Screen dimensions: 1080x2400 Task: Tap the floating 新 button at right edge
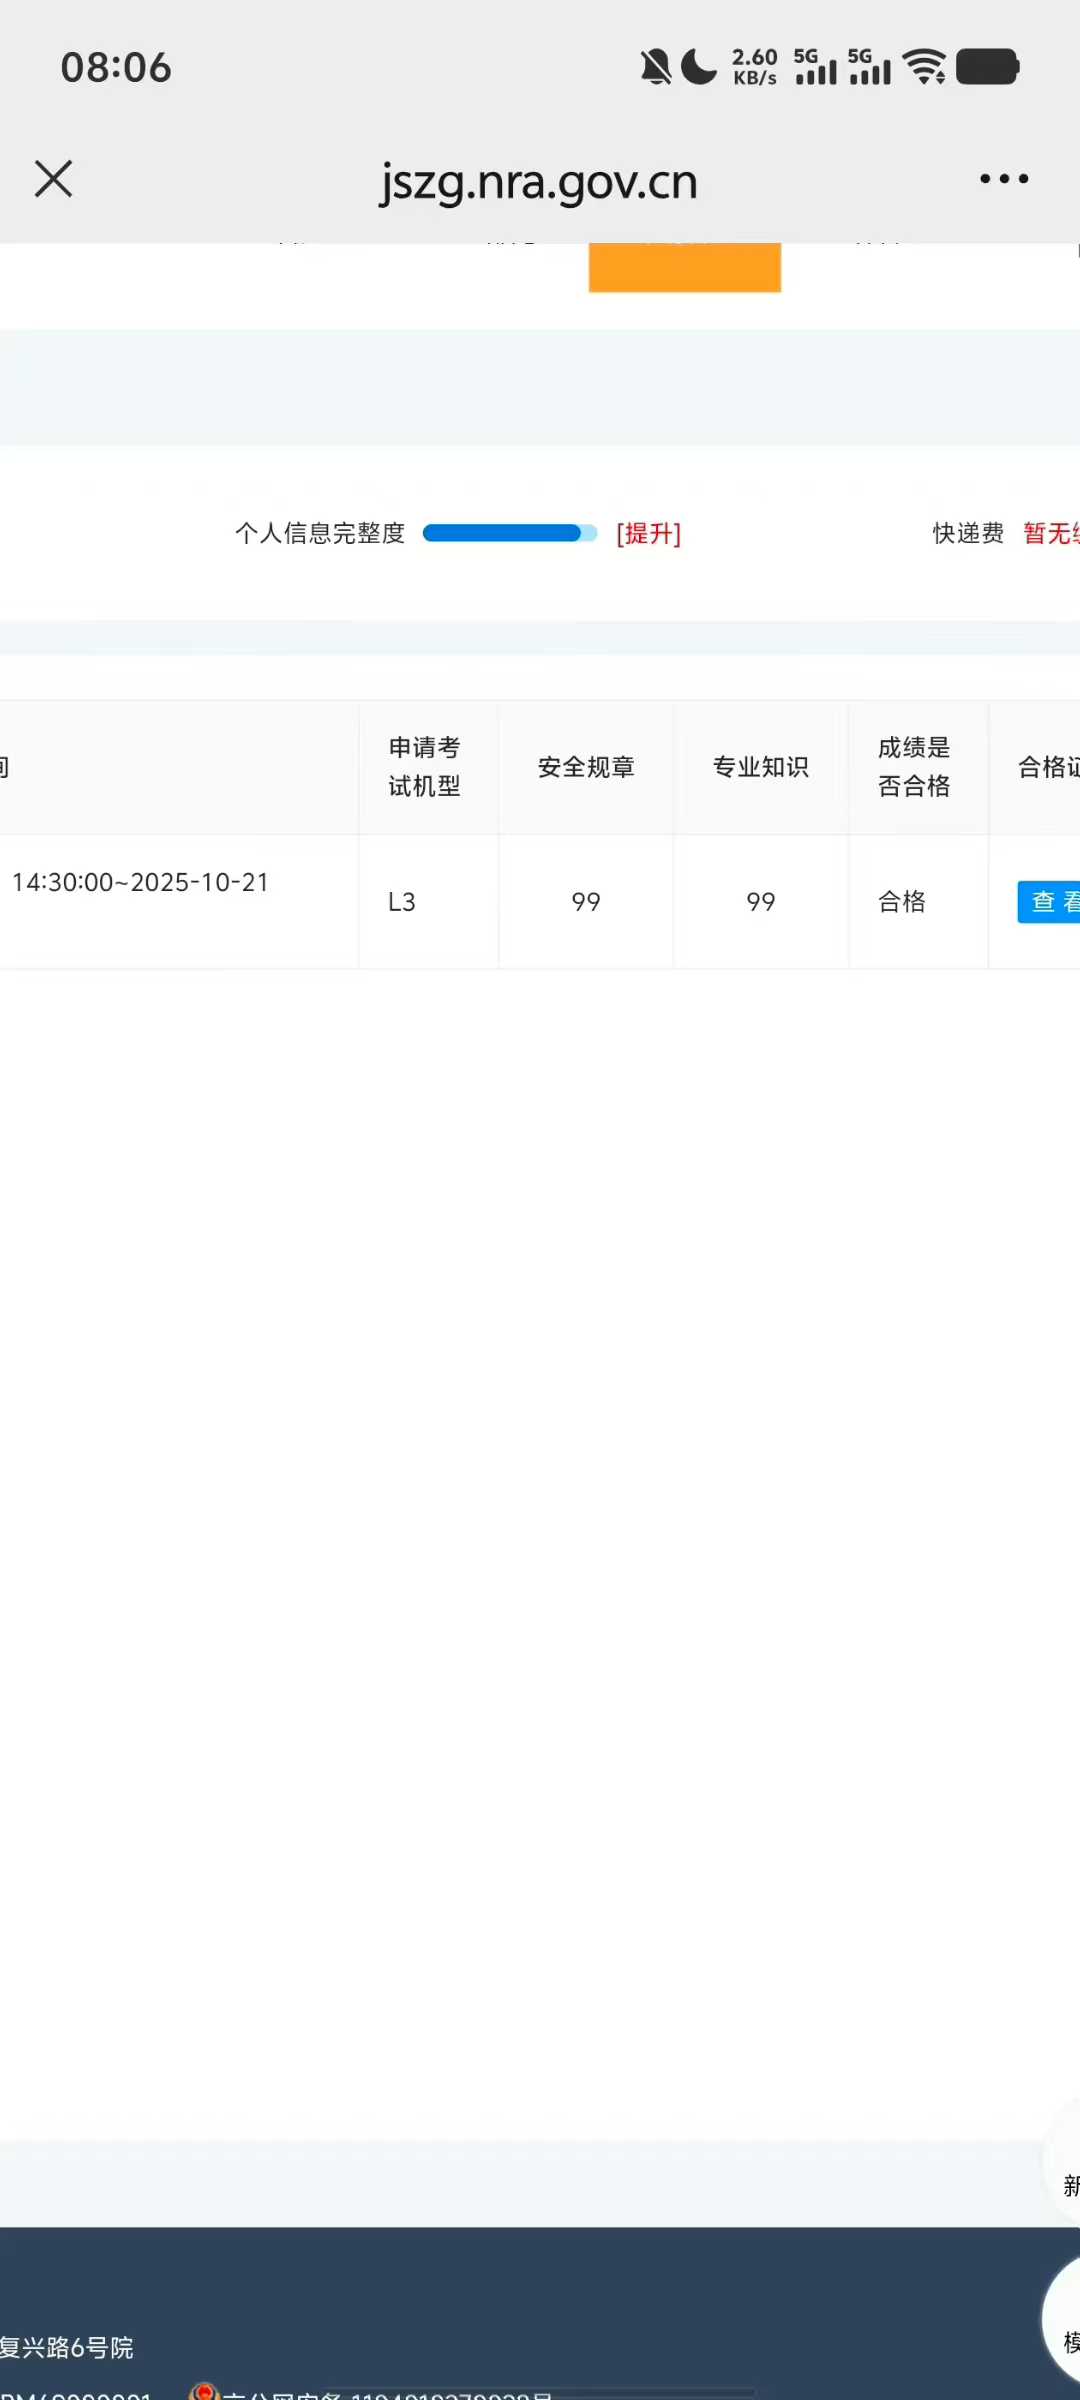(x=1066, y=2185)
